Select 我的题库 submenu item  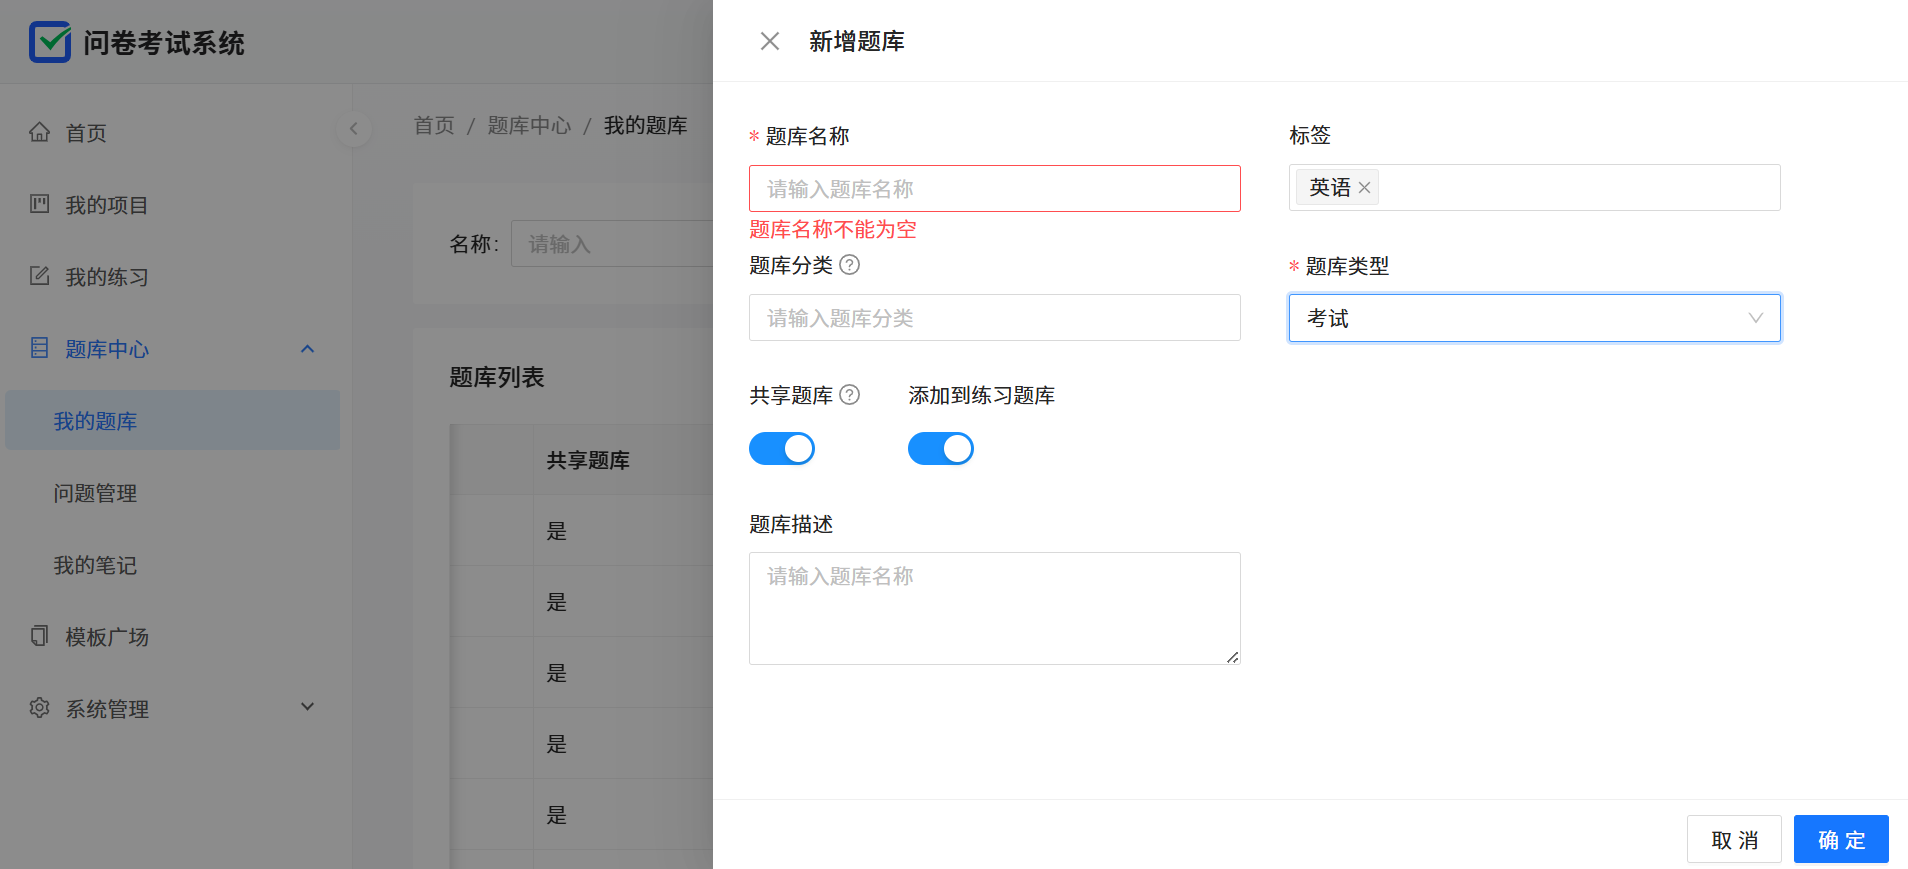point(172,420)
